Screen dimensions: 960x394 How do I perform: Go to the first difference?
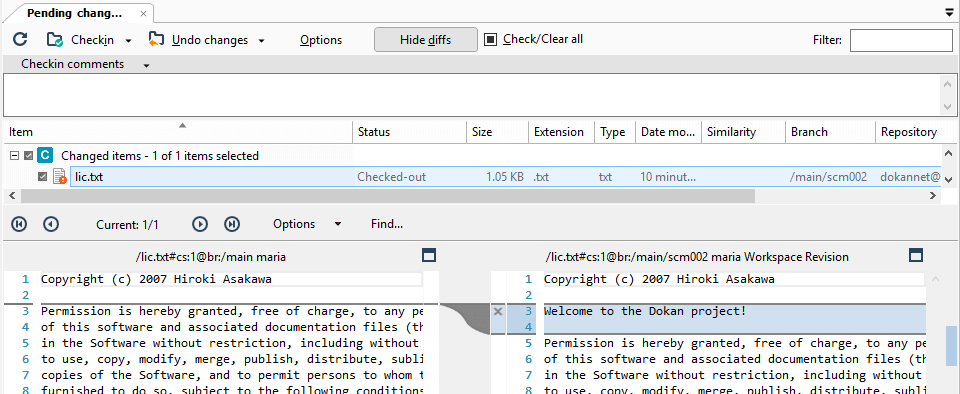(x=19, y=225)
